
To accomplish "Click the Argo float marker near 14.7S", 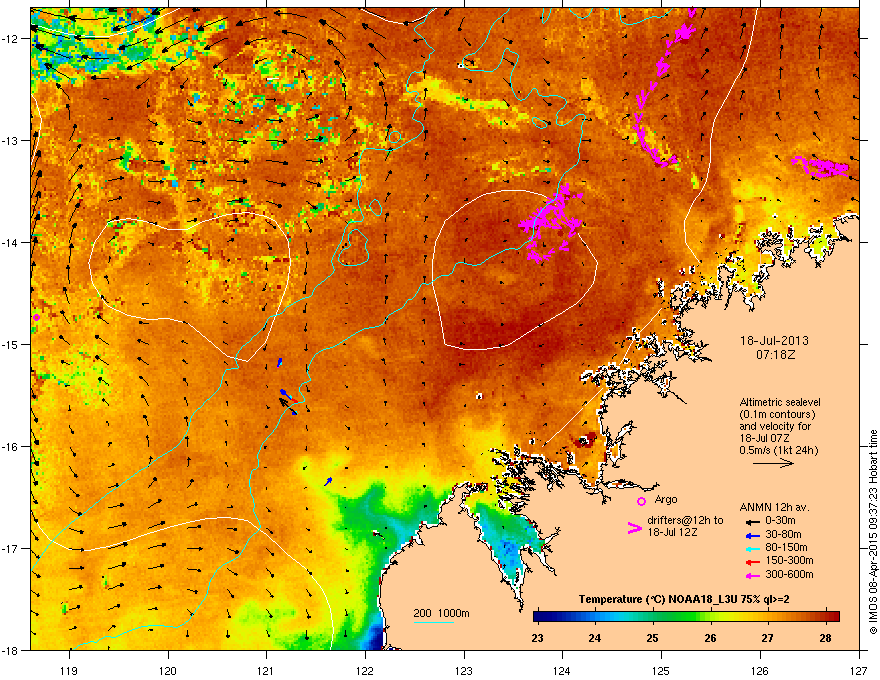I will tap(36, 318).
